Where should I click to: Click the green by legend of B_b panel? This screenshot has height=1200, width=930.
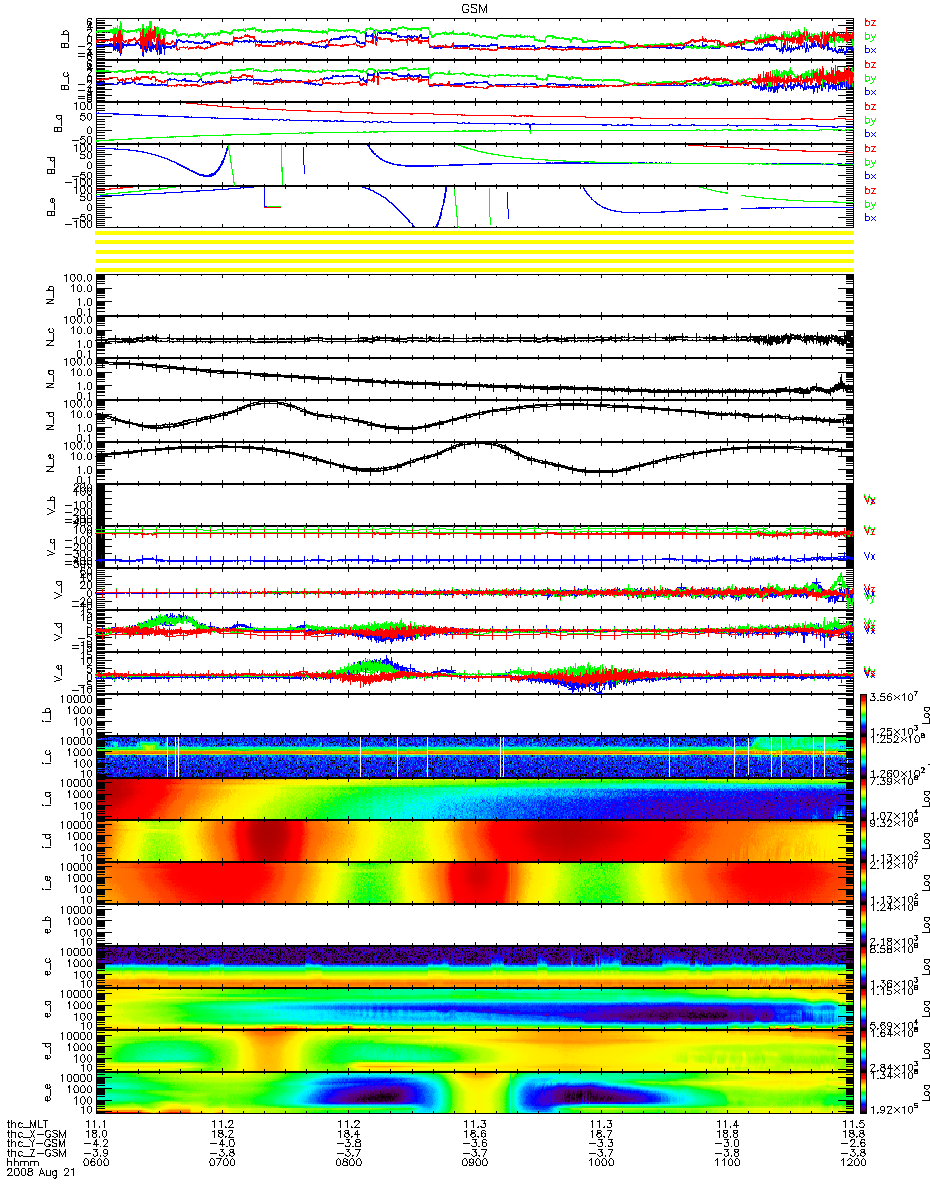coord(870,37)
